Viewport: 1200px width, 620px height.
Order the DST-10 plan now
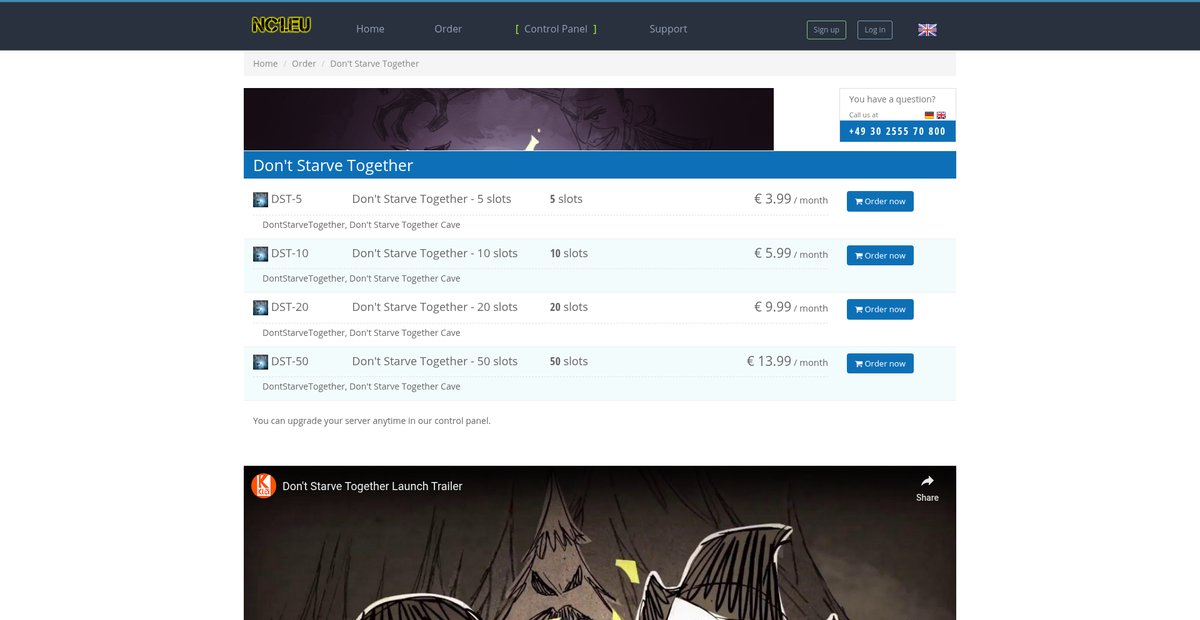pos(880,255)
